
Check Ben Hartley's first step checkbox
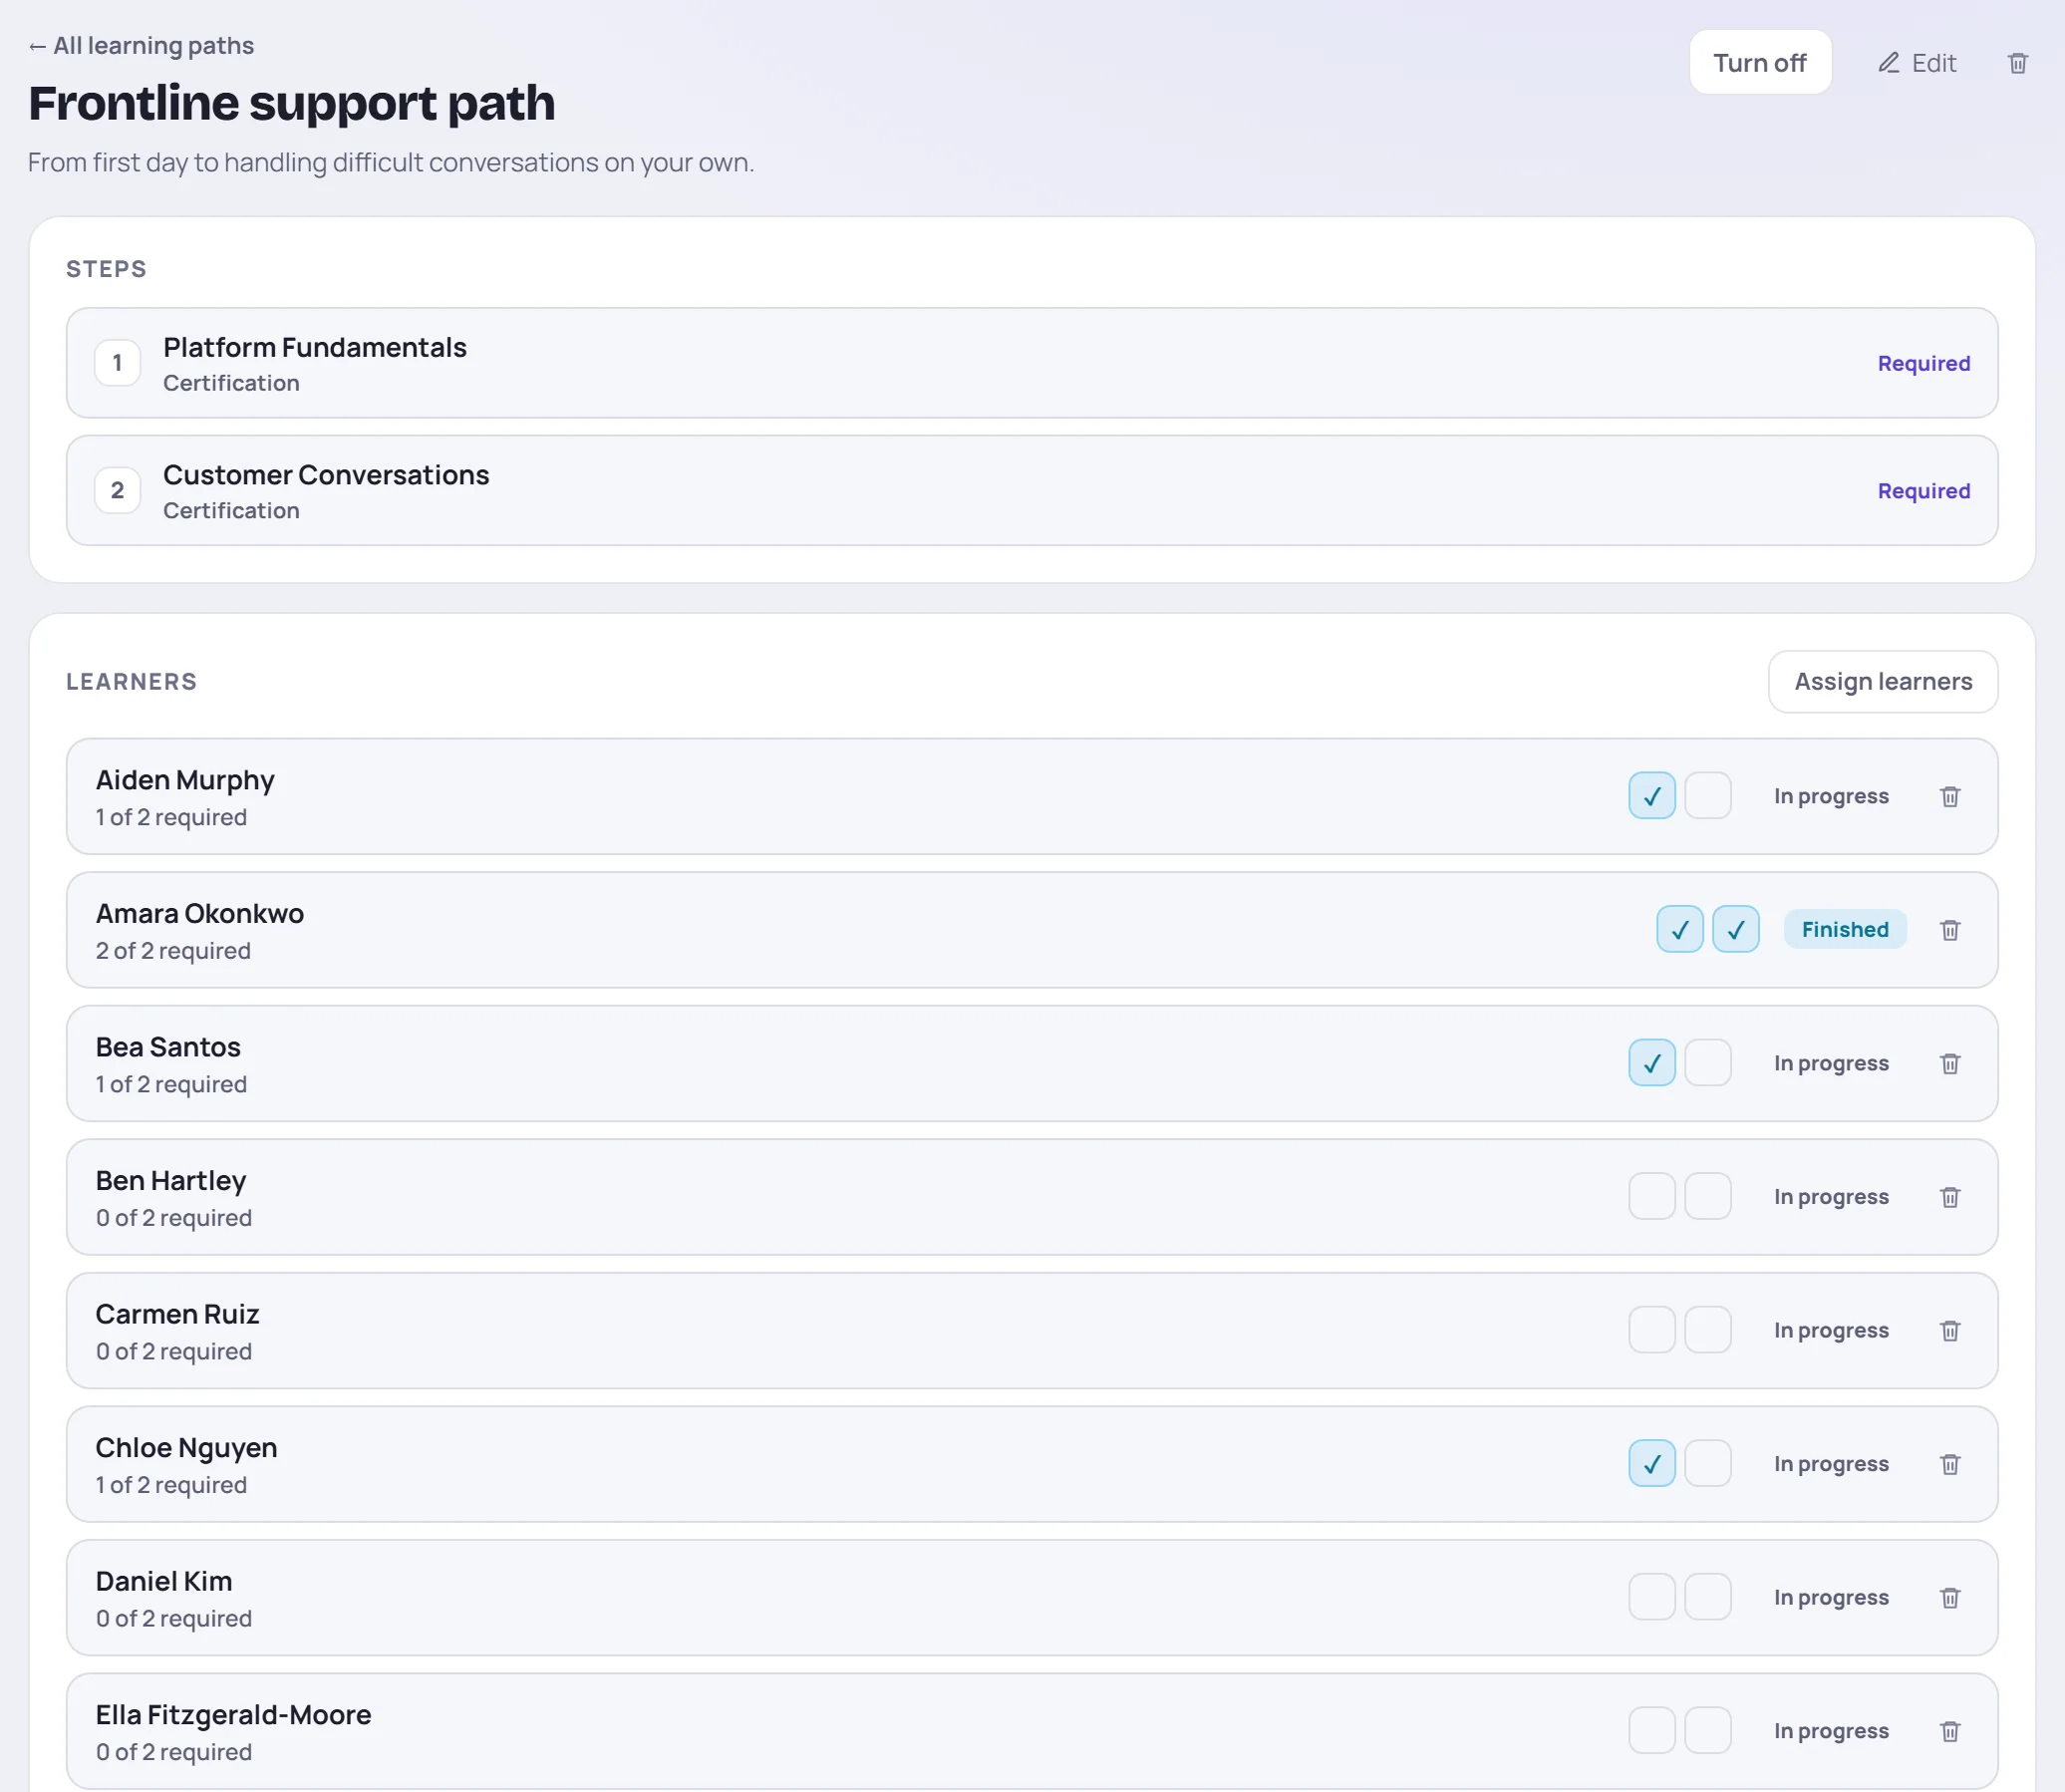[x=1651, y=1197]
